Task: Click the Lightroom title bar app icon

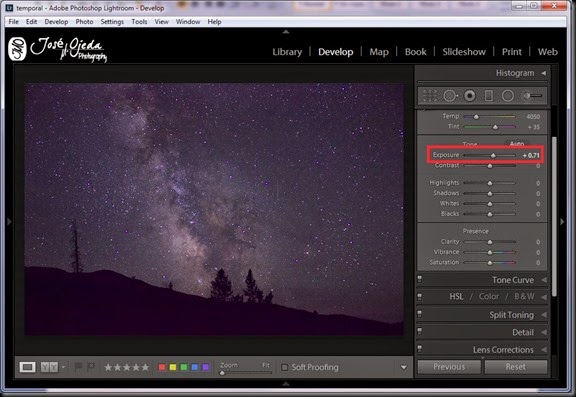Action: click(x=9, y=7)
